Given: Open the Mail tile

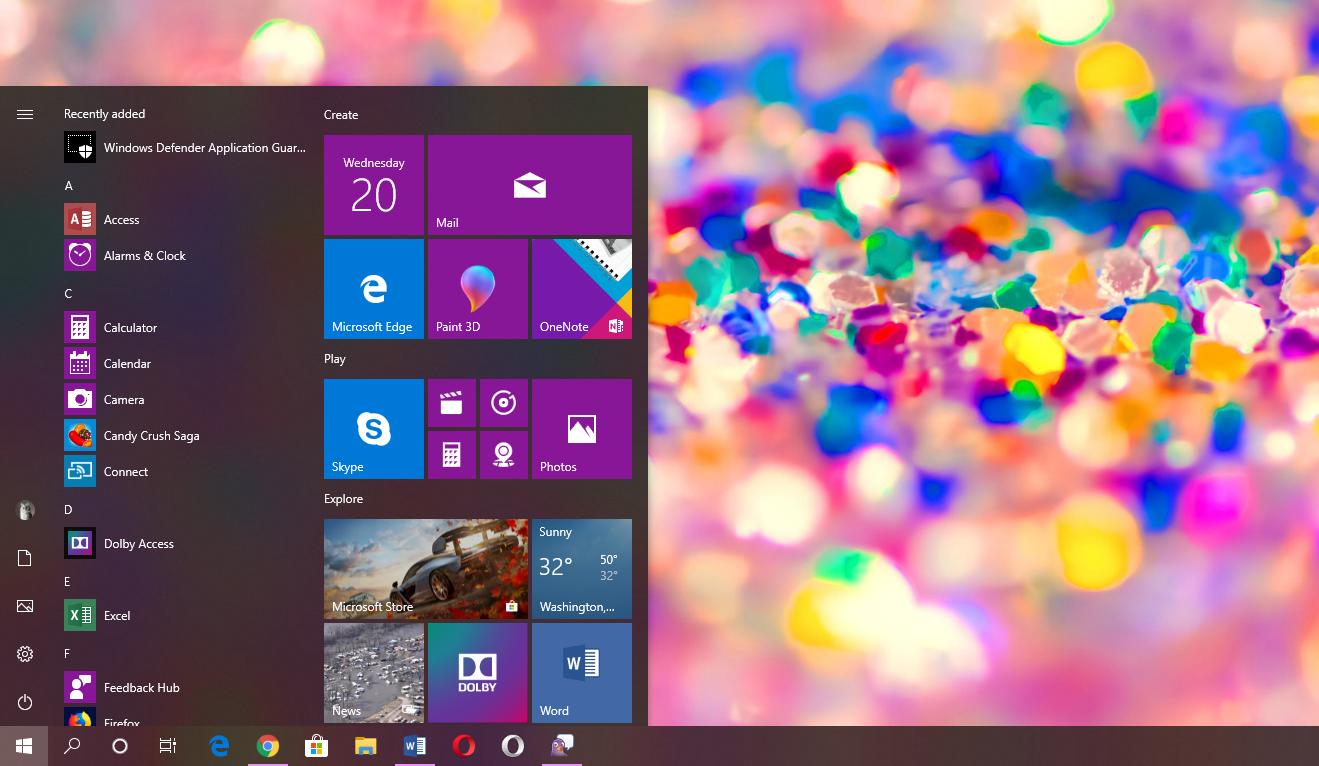Looking at the screenshot, I should pos(530,185).
